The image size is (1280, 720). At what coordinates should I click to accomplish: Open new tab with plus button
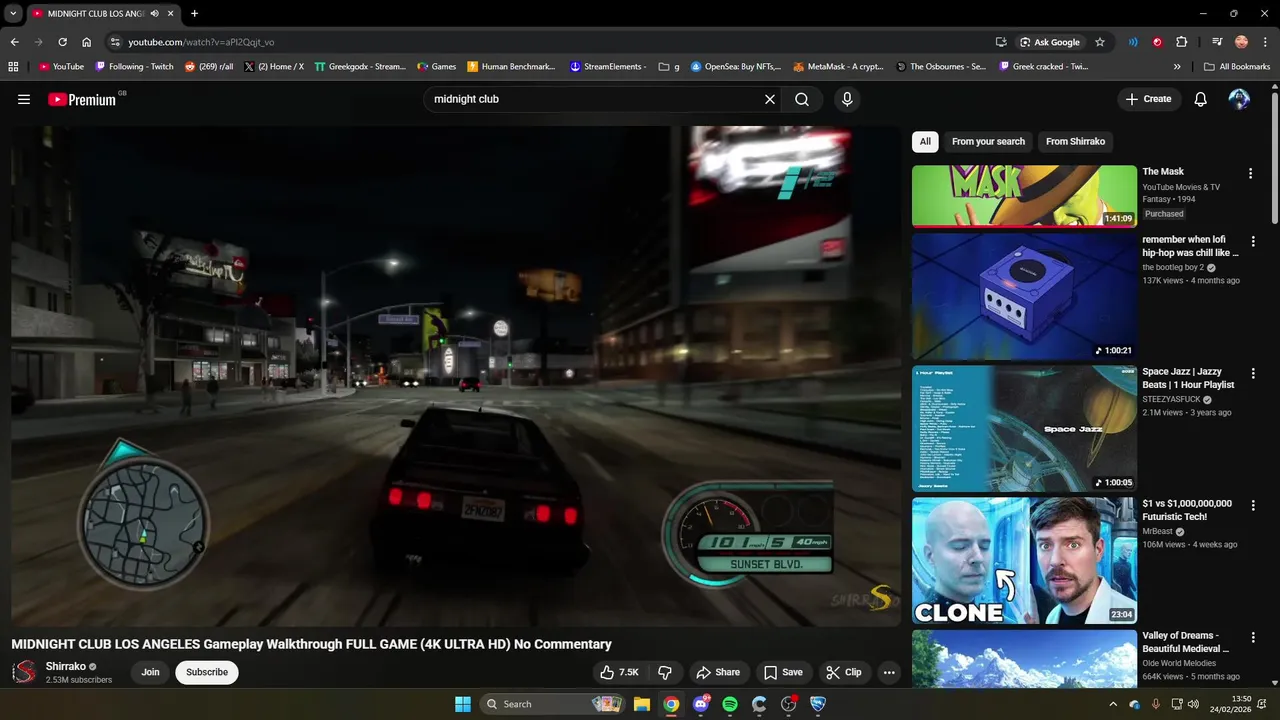[x=194, y=13]
